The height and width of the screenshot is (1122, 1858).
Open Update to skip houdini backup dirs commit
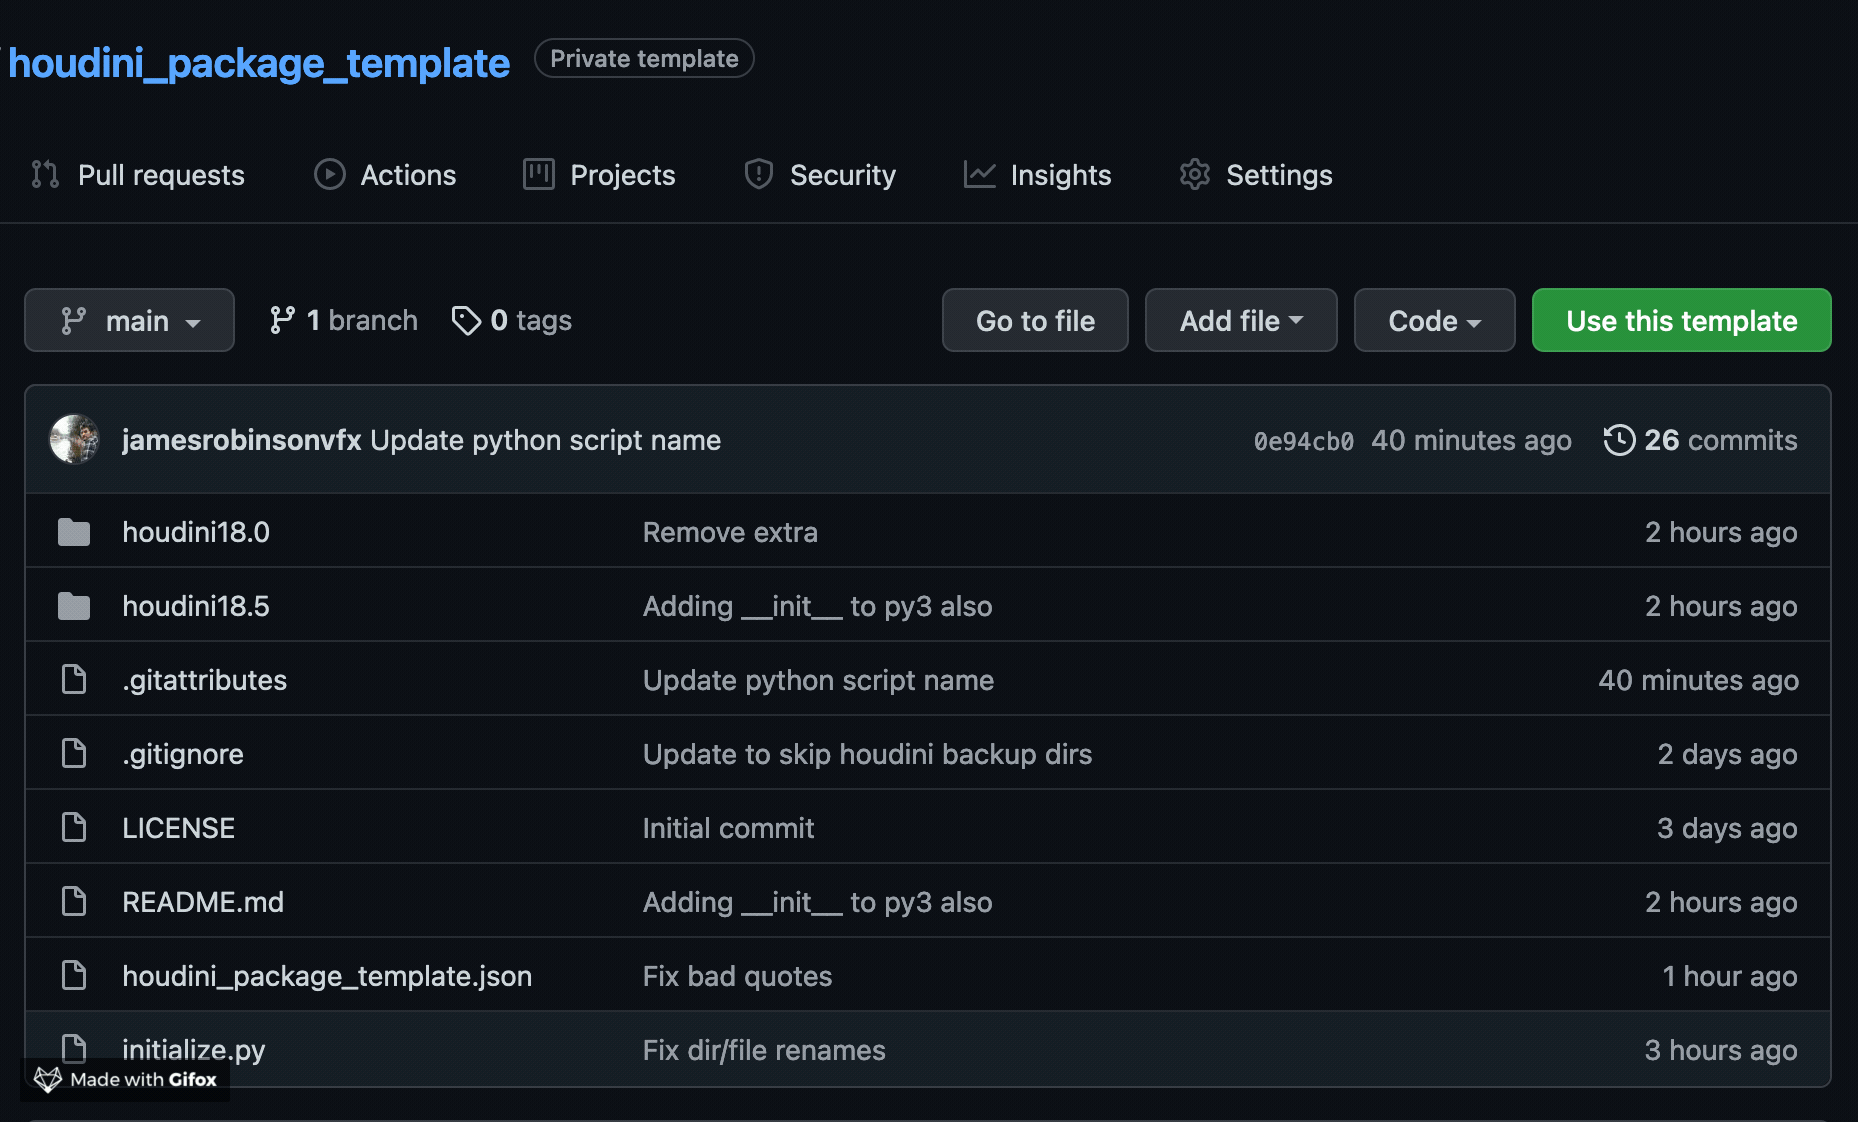pyautogui.click(x=867, y=754)
